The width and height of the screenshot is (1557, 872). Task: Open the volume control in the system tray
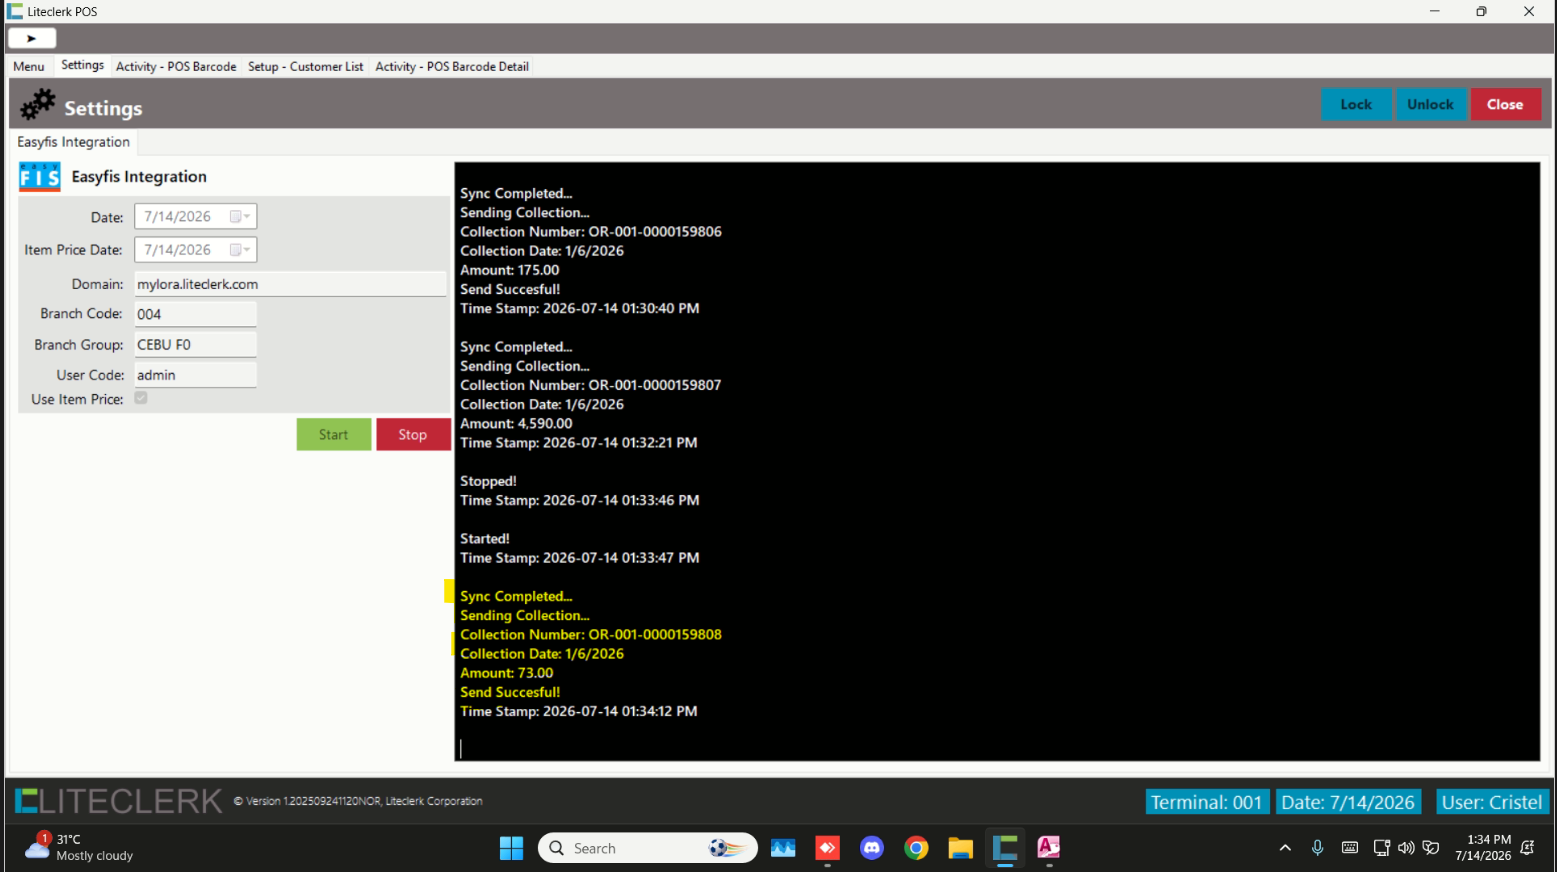coord(1406,848)
